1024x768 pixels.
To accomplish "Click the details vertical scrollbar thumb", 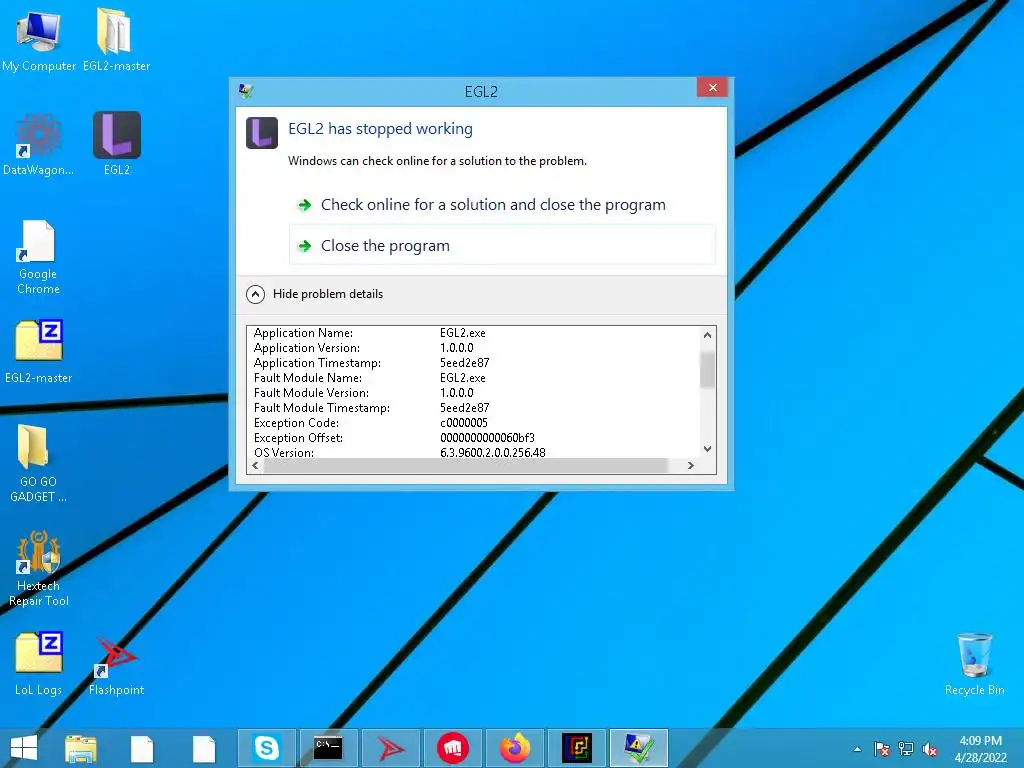I will click(x=707, y=370).
